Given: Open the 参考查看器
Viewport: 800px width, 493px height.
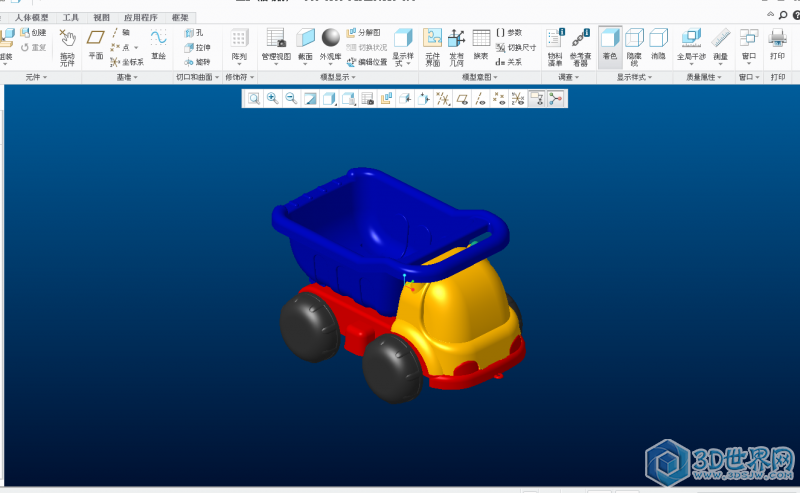Looking at the screenshot, I should [581, 47].
